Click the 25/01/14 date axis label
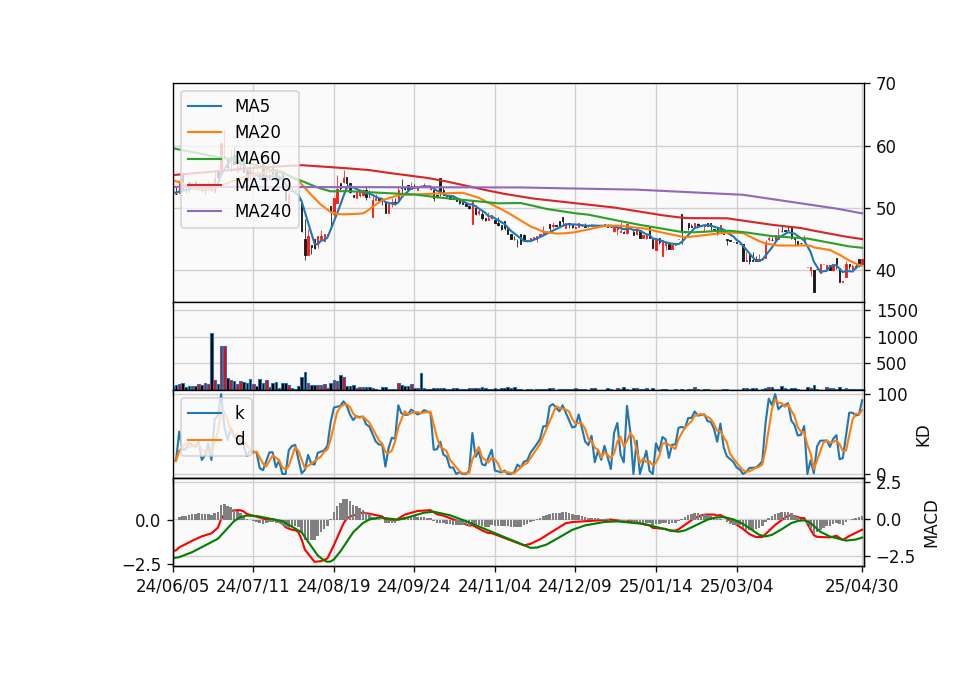960x690 pixels. [656, 586]
